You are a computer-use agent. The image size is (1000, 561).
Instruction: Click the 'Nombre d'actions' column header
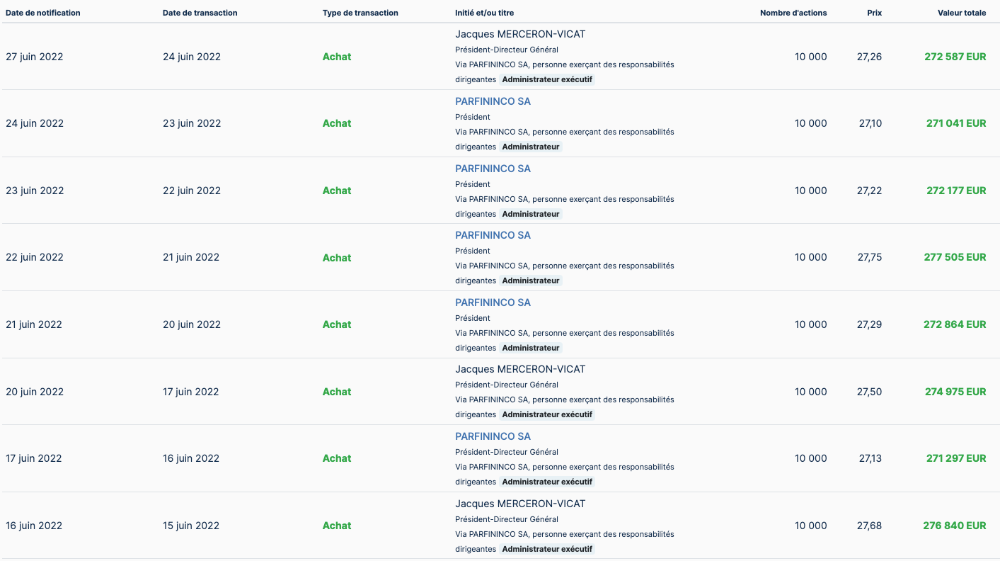point(793,13)
